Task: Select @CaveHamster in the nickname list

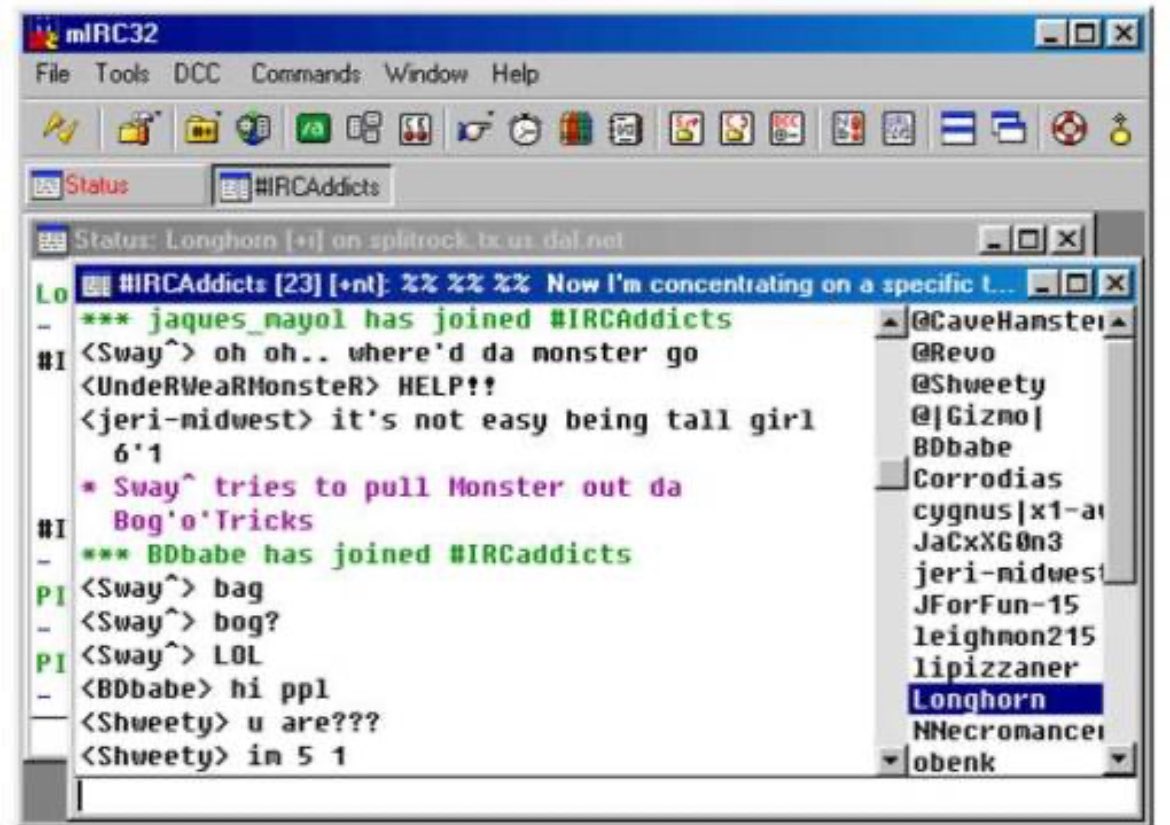Action: point(1005,322)
